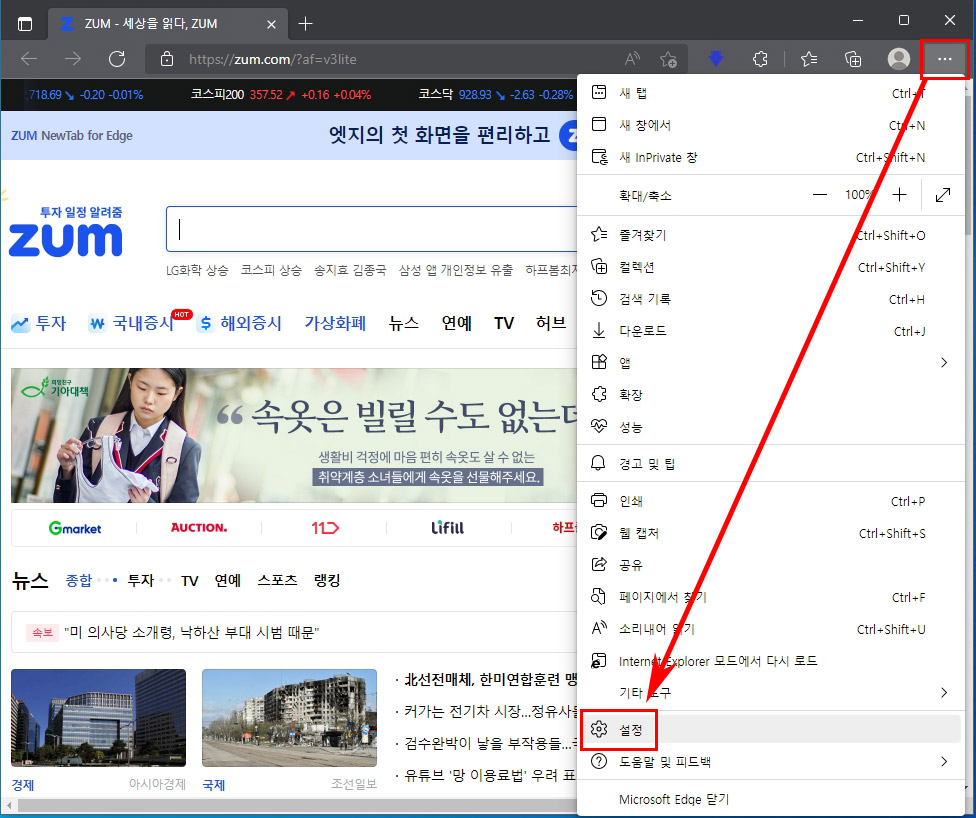
Task: Open 즐겨찾기 menu item
Action: pos(771,235)
